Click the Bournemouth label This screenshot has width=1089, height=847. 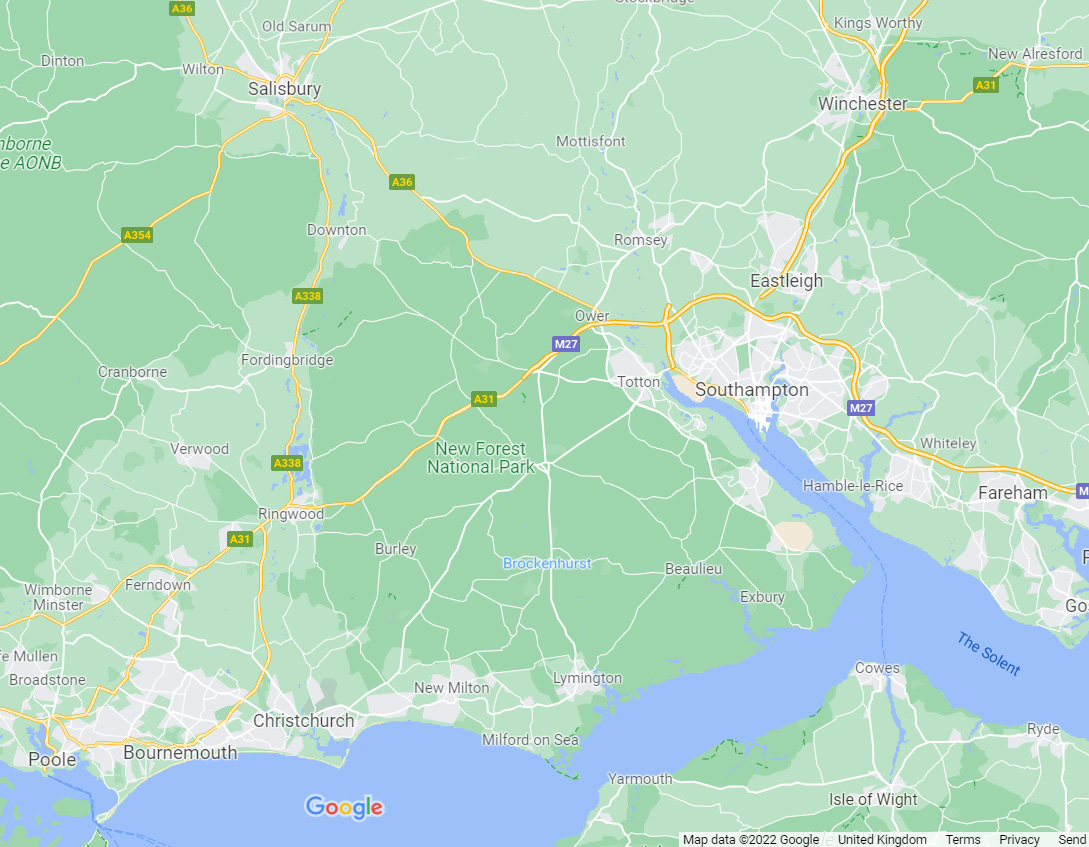coord(181,753)
